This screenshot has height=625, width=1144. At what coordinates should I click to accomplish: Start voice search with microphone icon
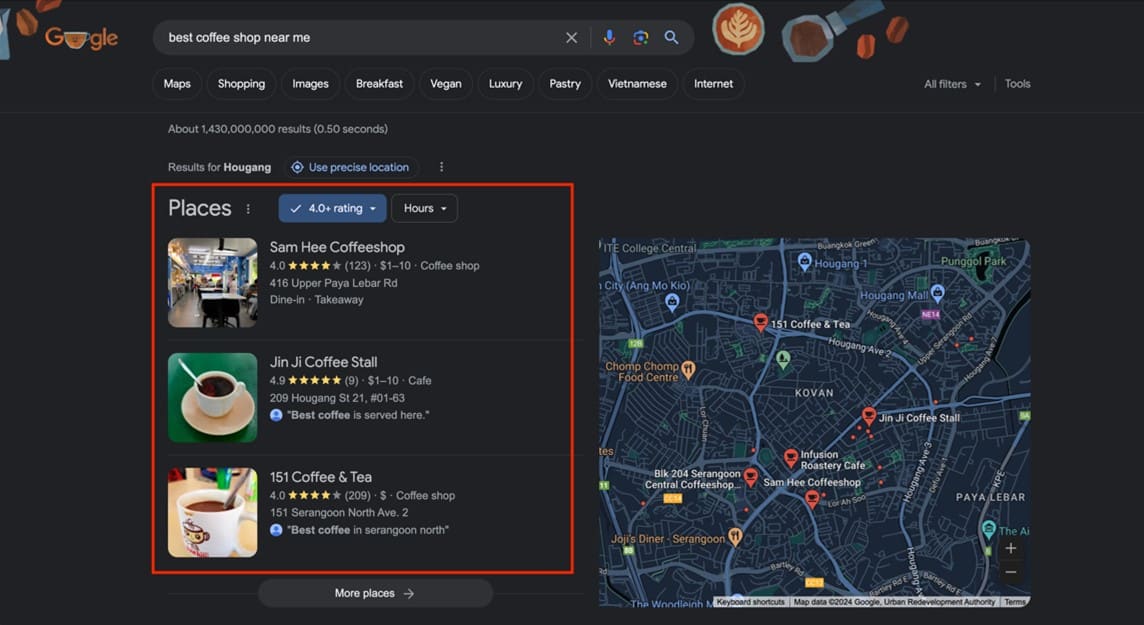pos(608,38)
